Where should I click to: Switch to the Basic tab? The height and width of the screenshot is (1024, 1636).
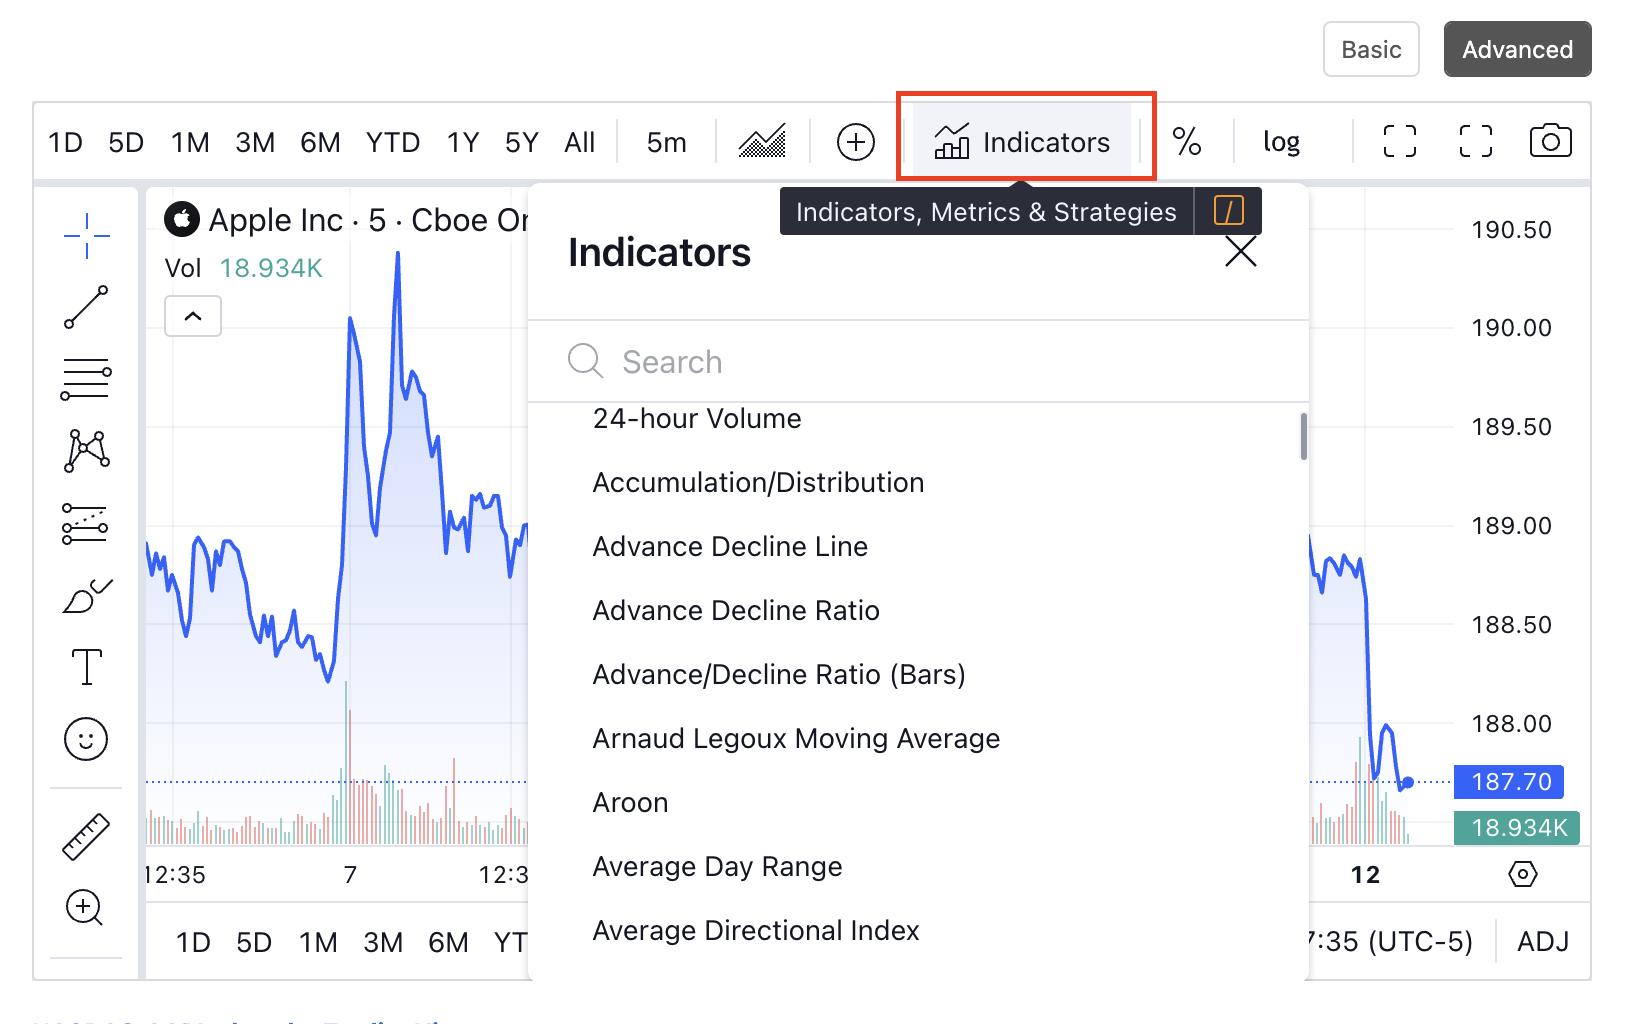(1371, 48)
